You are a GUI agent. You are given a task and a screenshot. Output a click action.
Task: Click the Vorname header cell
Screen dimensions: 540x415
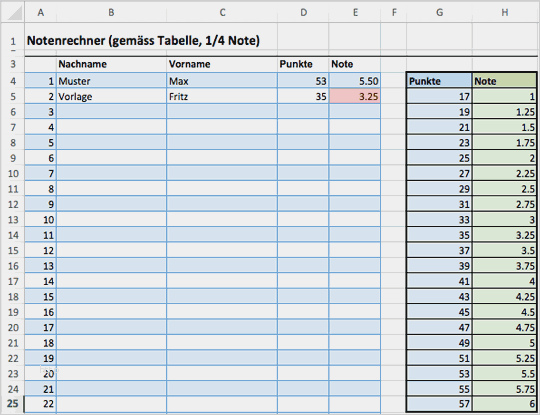tap(222, 64)
